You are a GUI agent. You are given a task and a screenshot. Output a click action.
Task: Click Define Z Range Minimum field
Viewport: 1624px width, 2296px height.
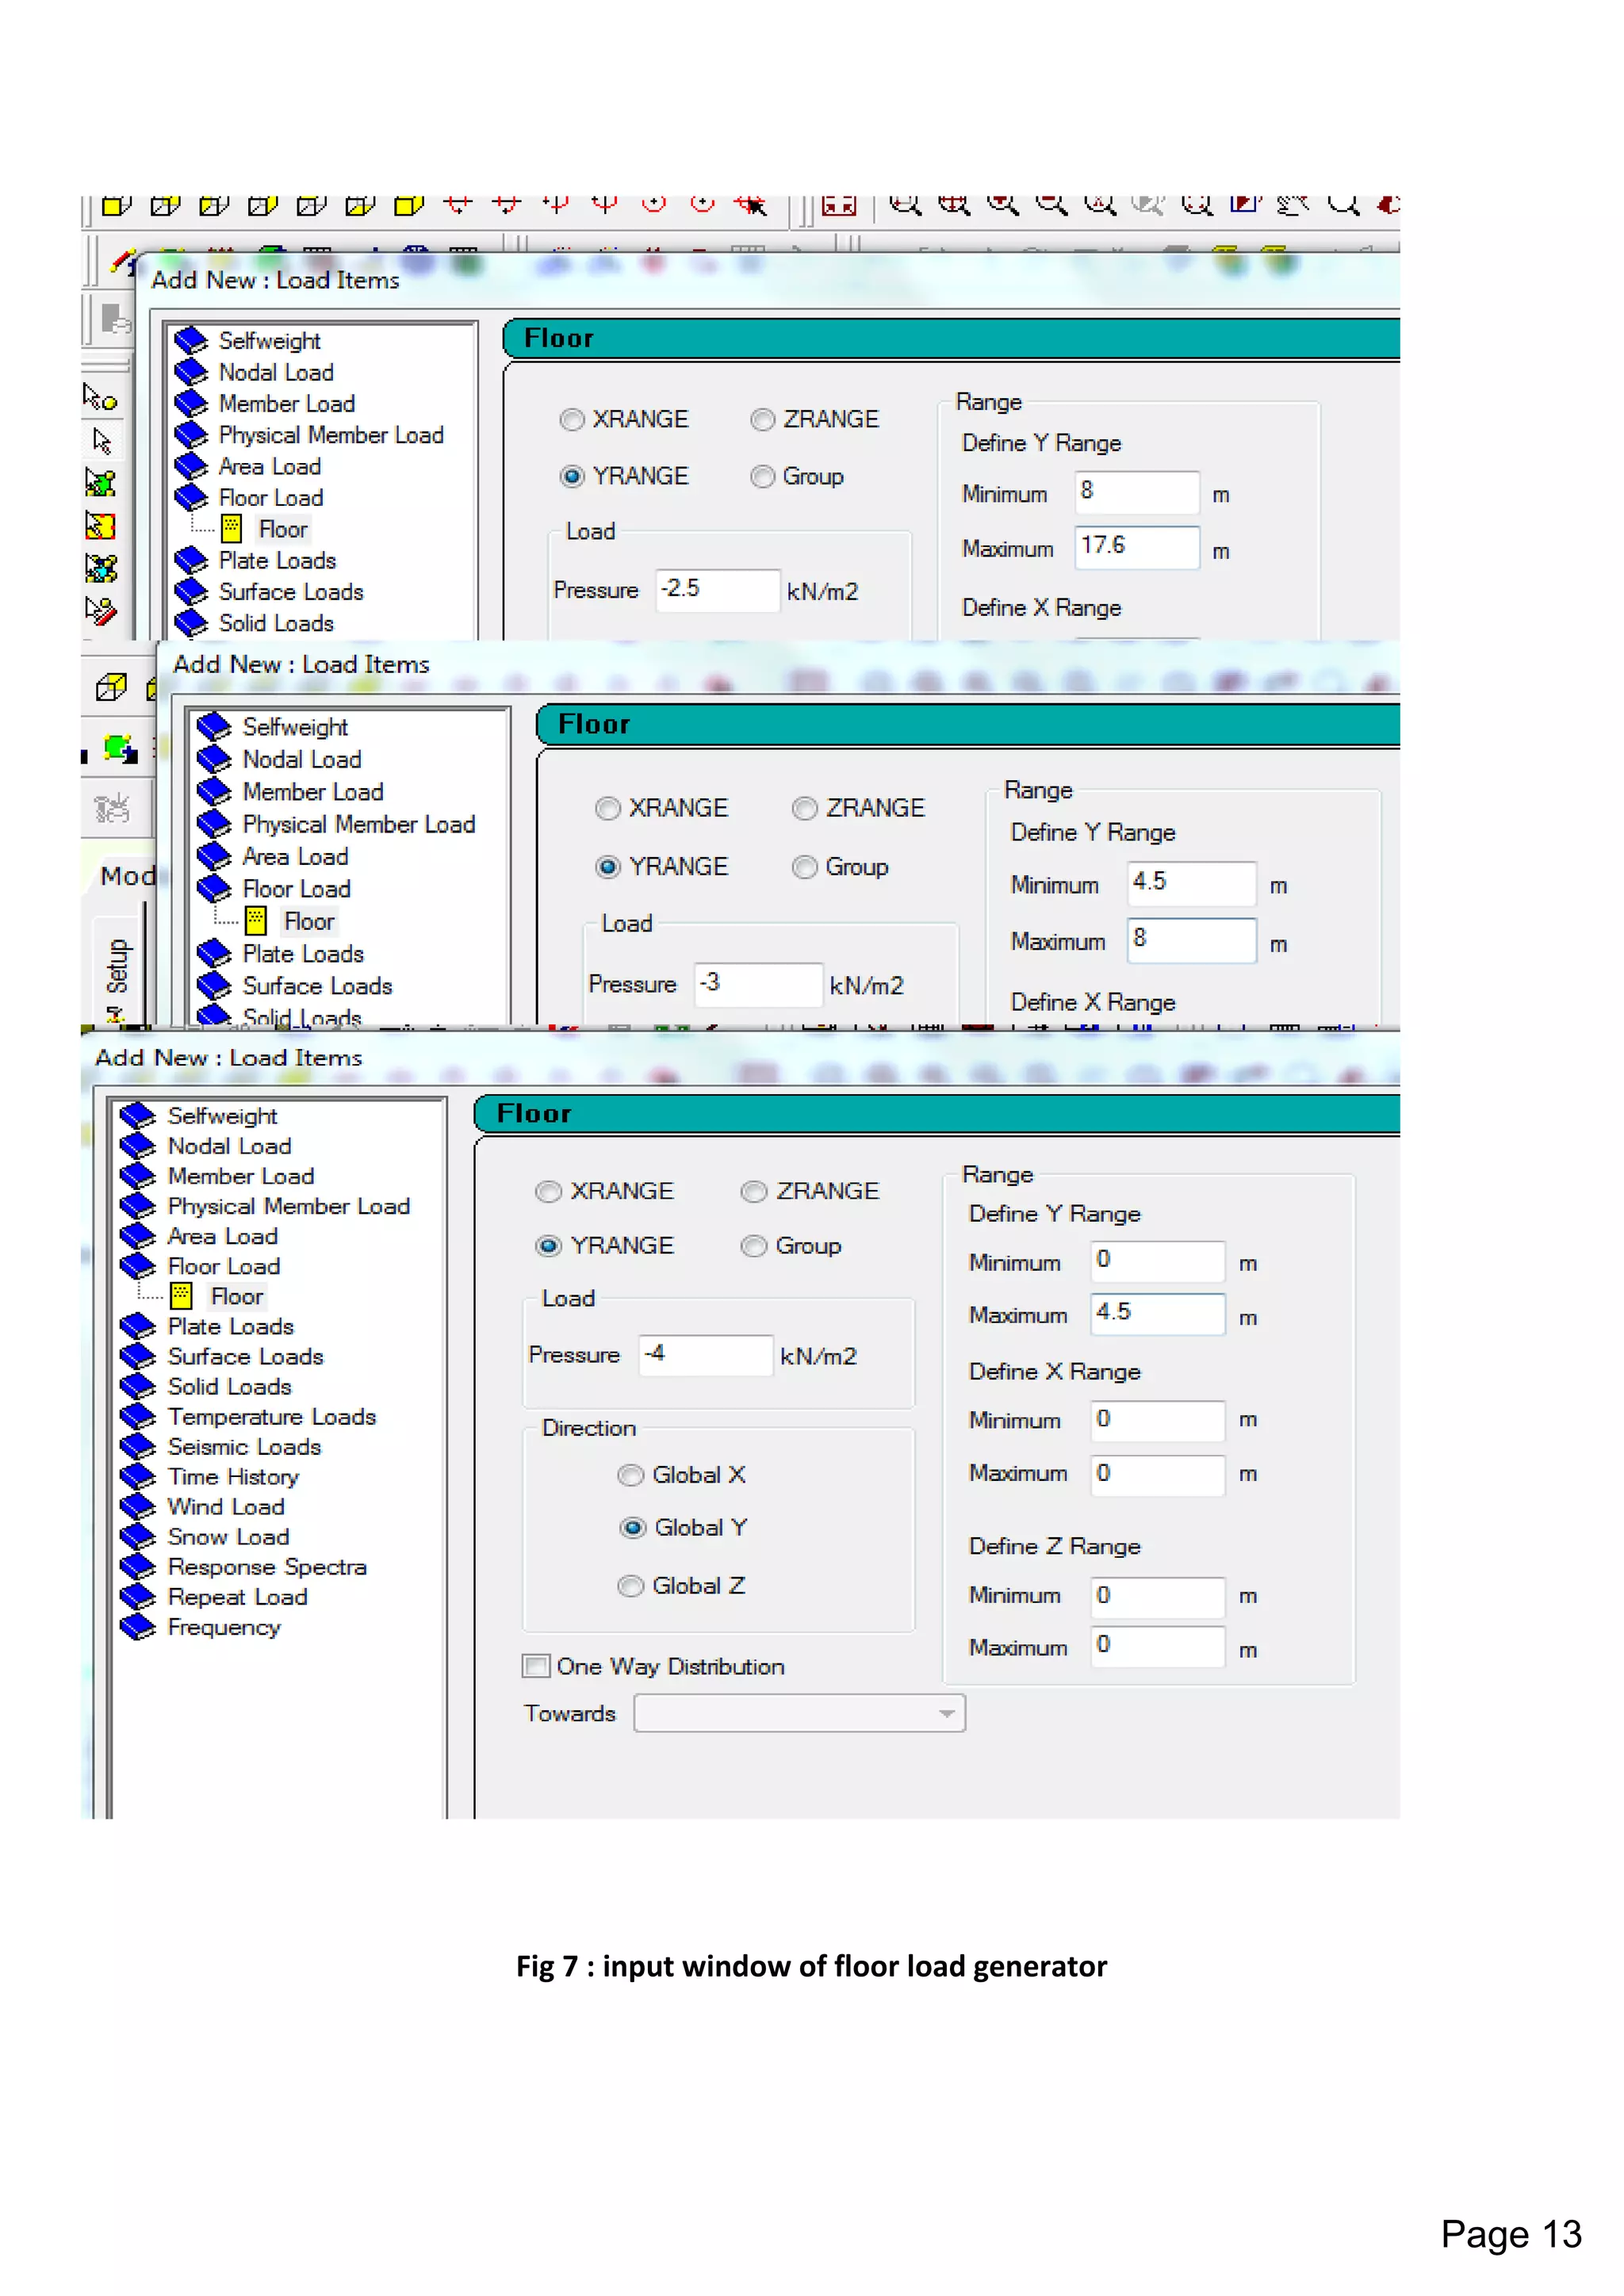click(1158, 1597)
